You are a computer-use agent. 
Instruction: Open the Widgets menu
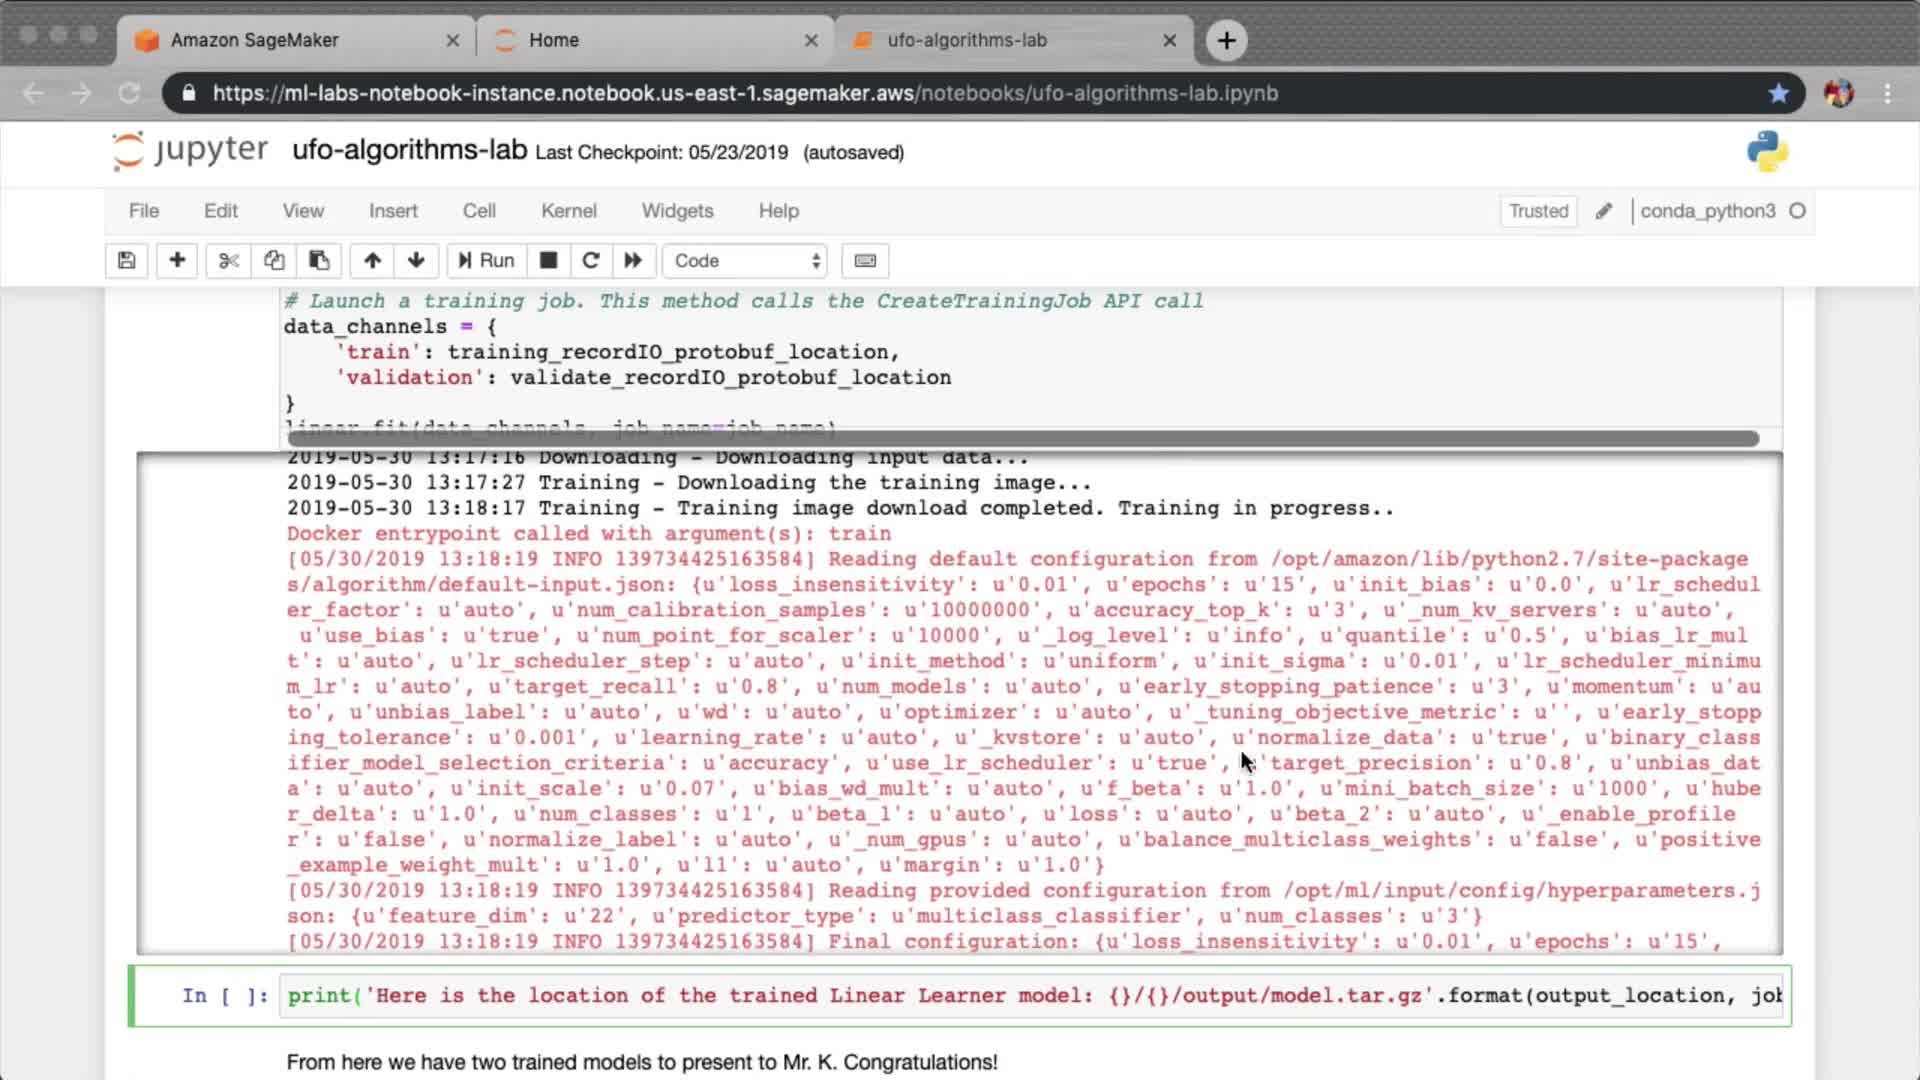(x=677, y=211)
